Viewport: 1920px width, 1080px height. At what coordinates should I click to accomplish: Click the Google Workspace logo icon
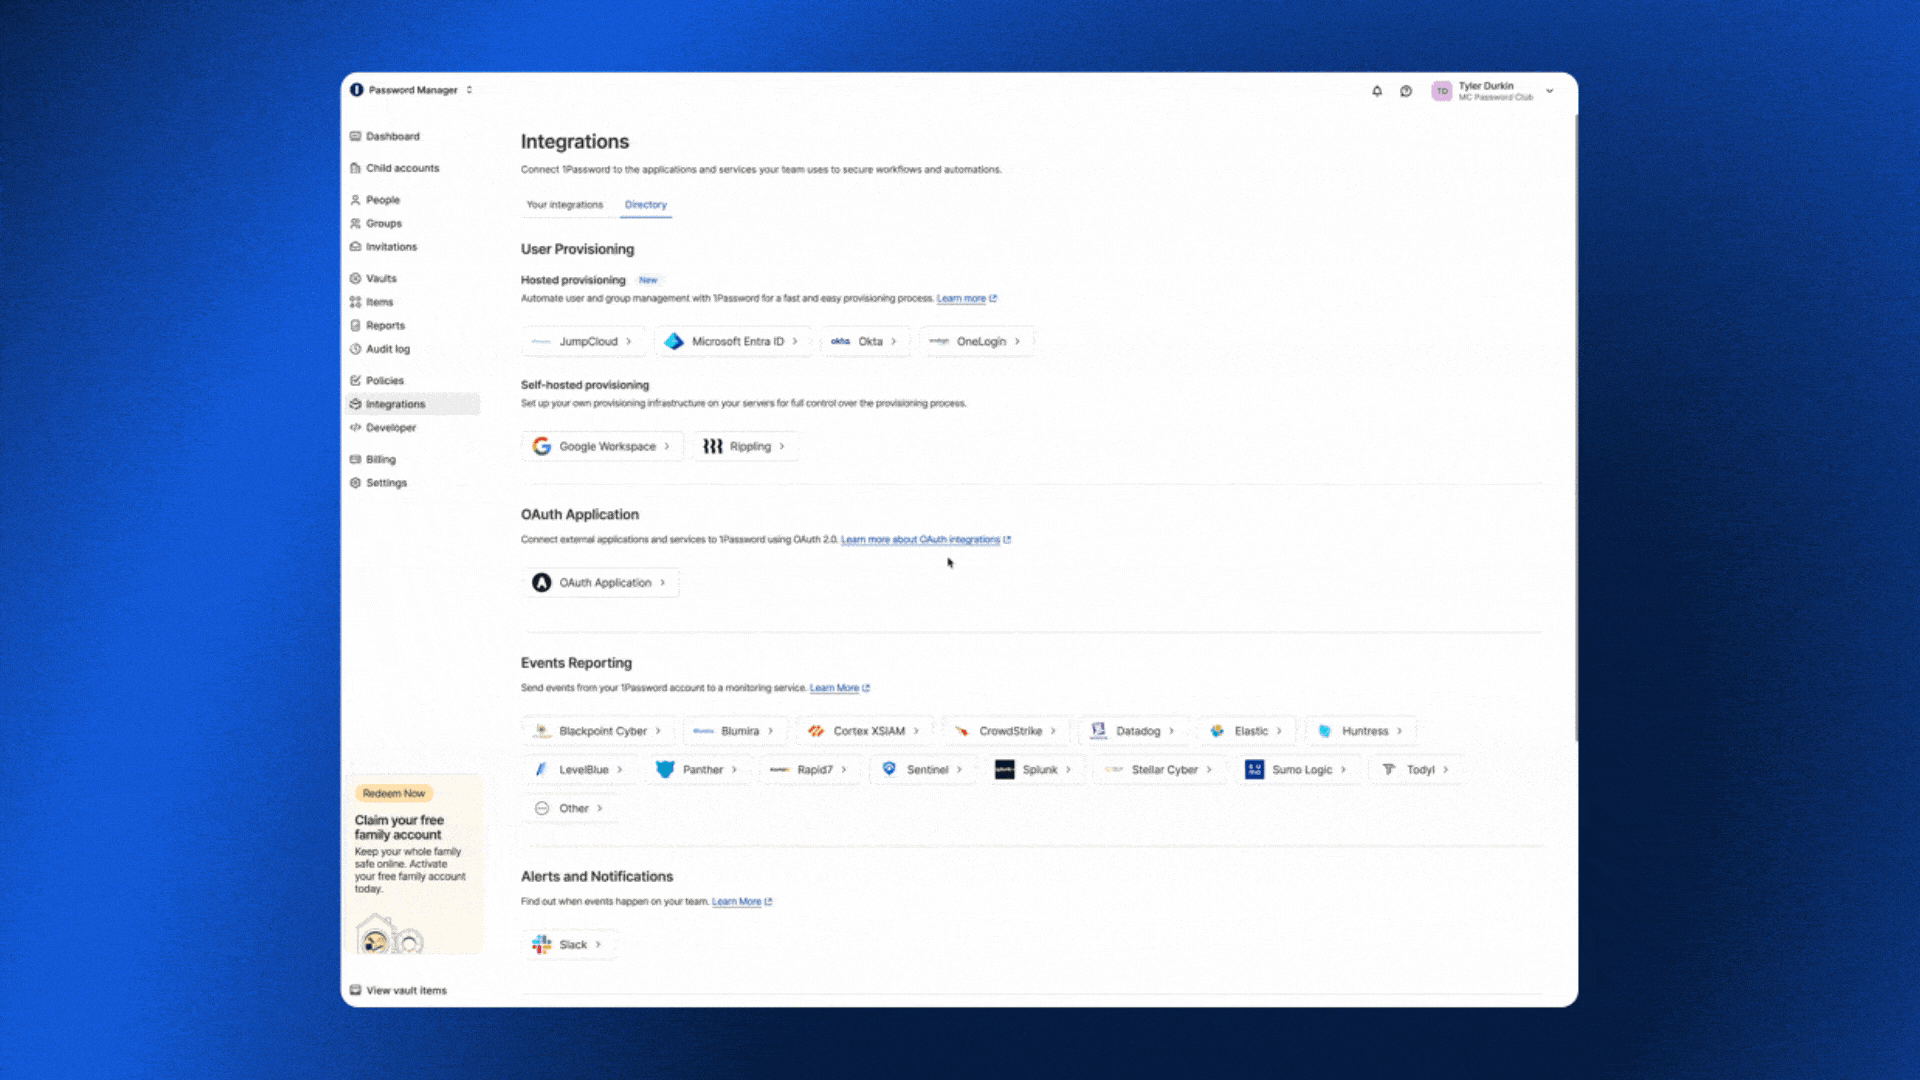pos(542,446)
